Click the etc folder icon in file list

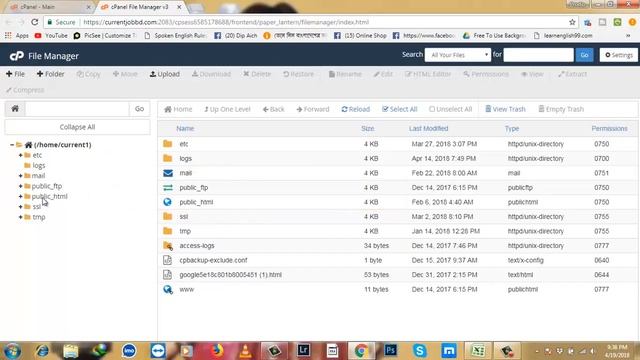tap(167, 144)
